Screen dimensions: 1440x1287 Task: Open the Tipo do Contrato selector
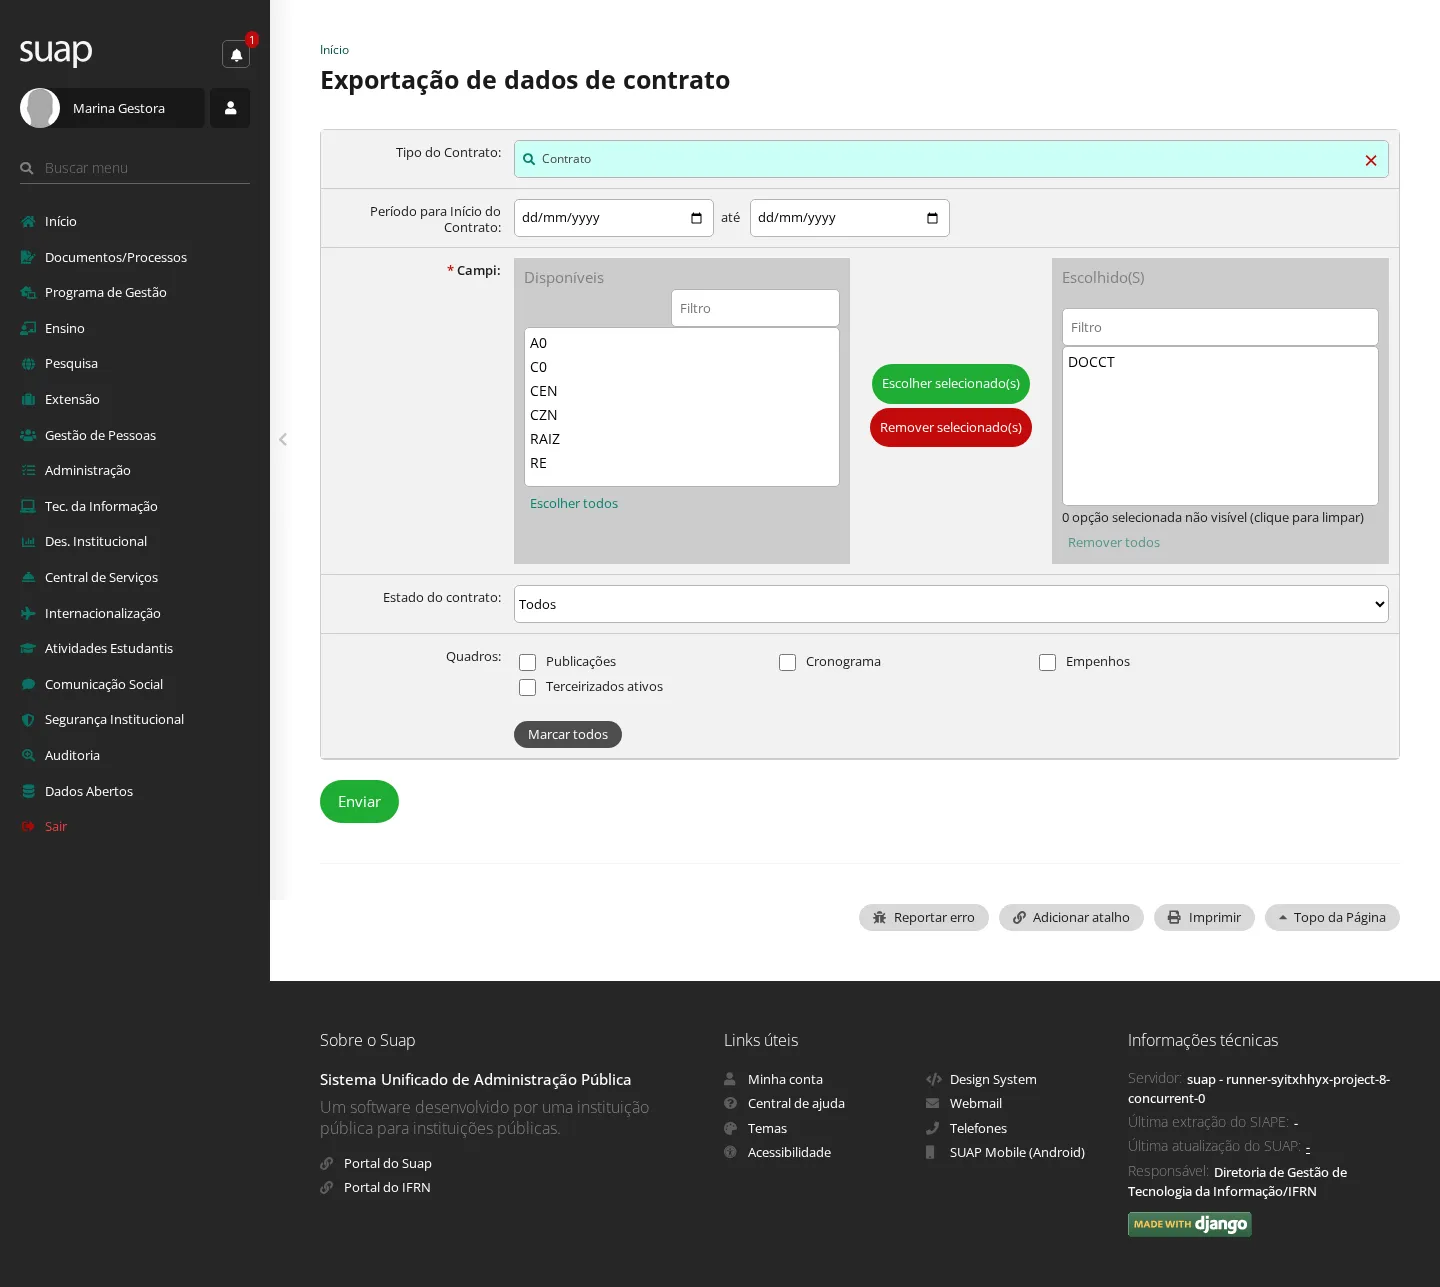pos(951,159)
